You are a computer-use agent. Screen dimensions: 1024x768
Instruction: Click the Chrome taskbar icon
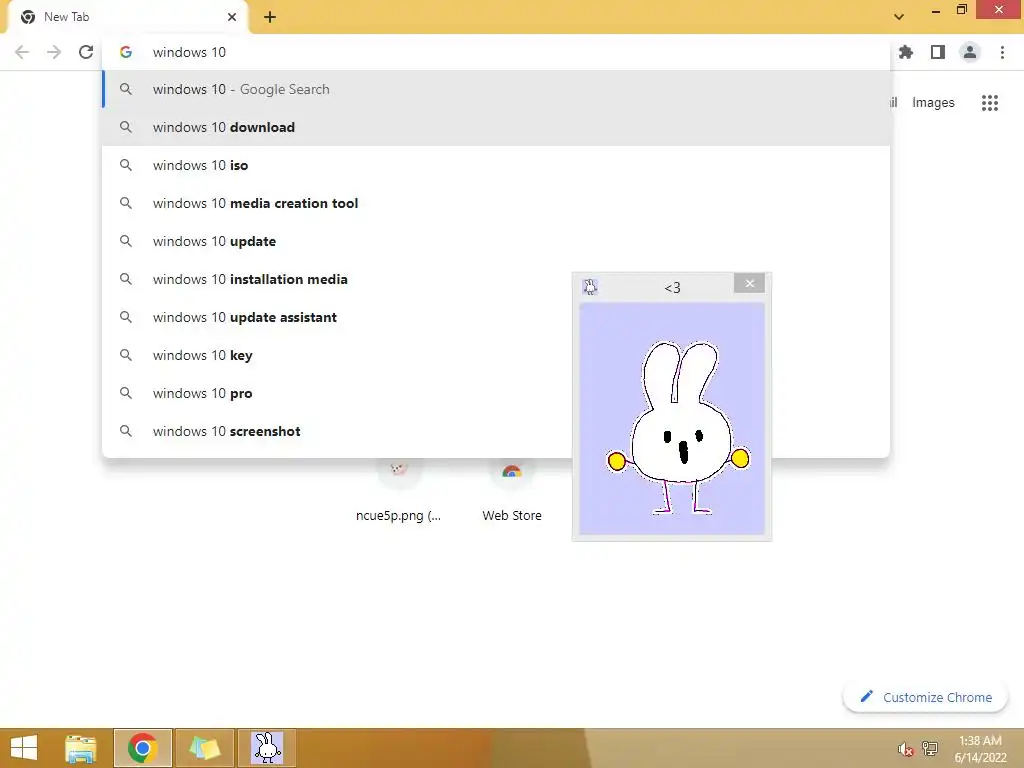(x=142, y=748)
